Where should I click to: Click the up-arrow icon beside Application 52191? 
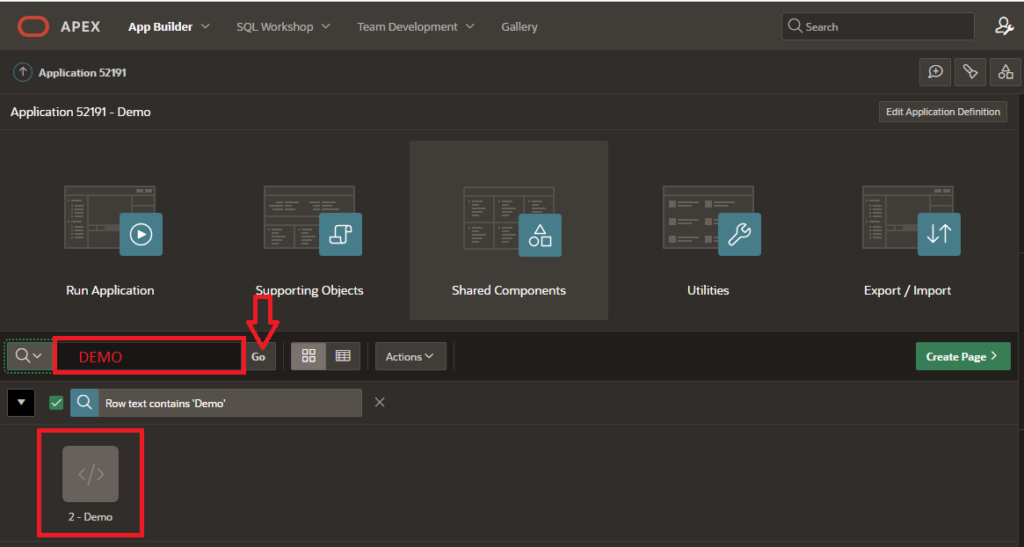[22, 72]
